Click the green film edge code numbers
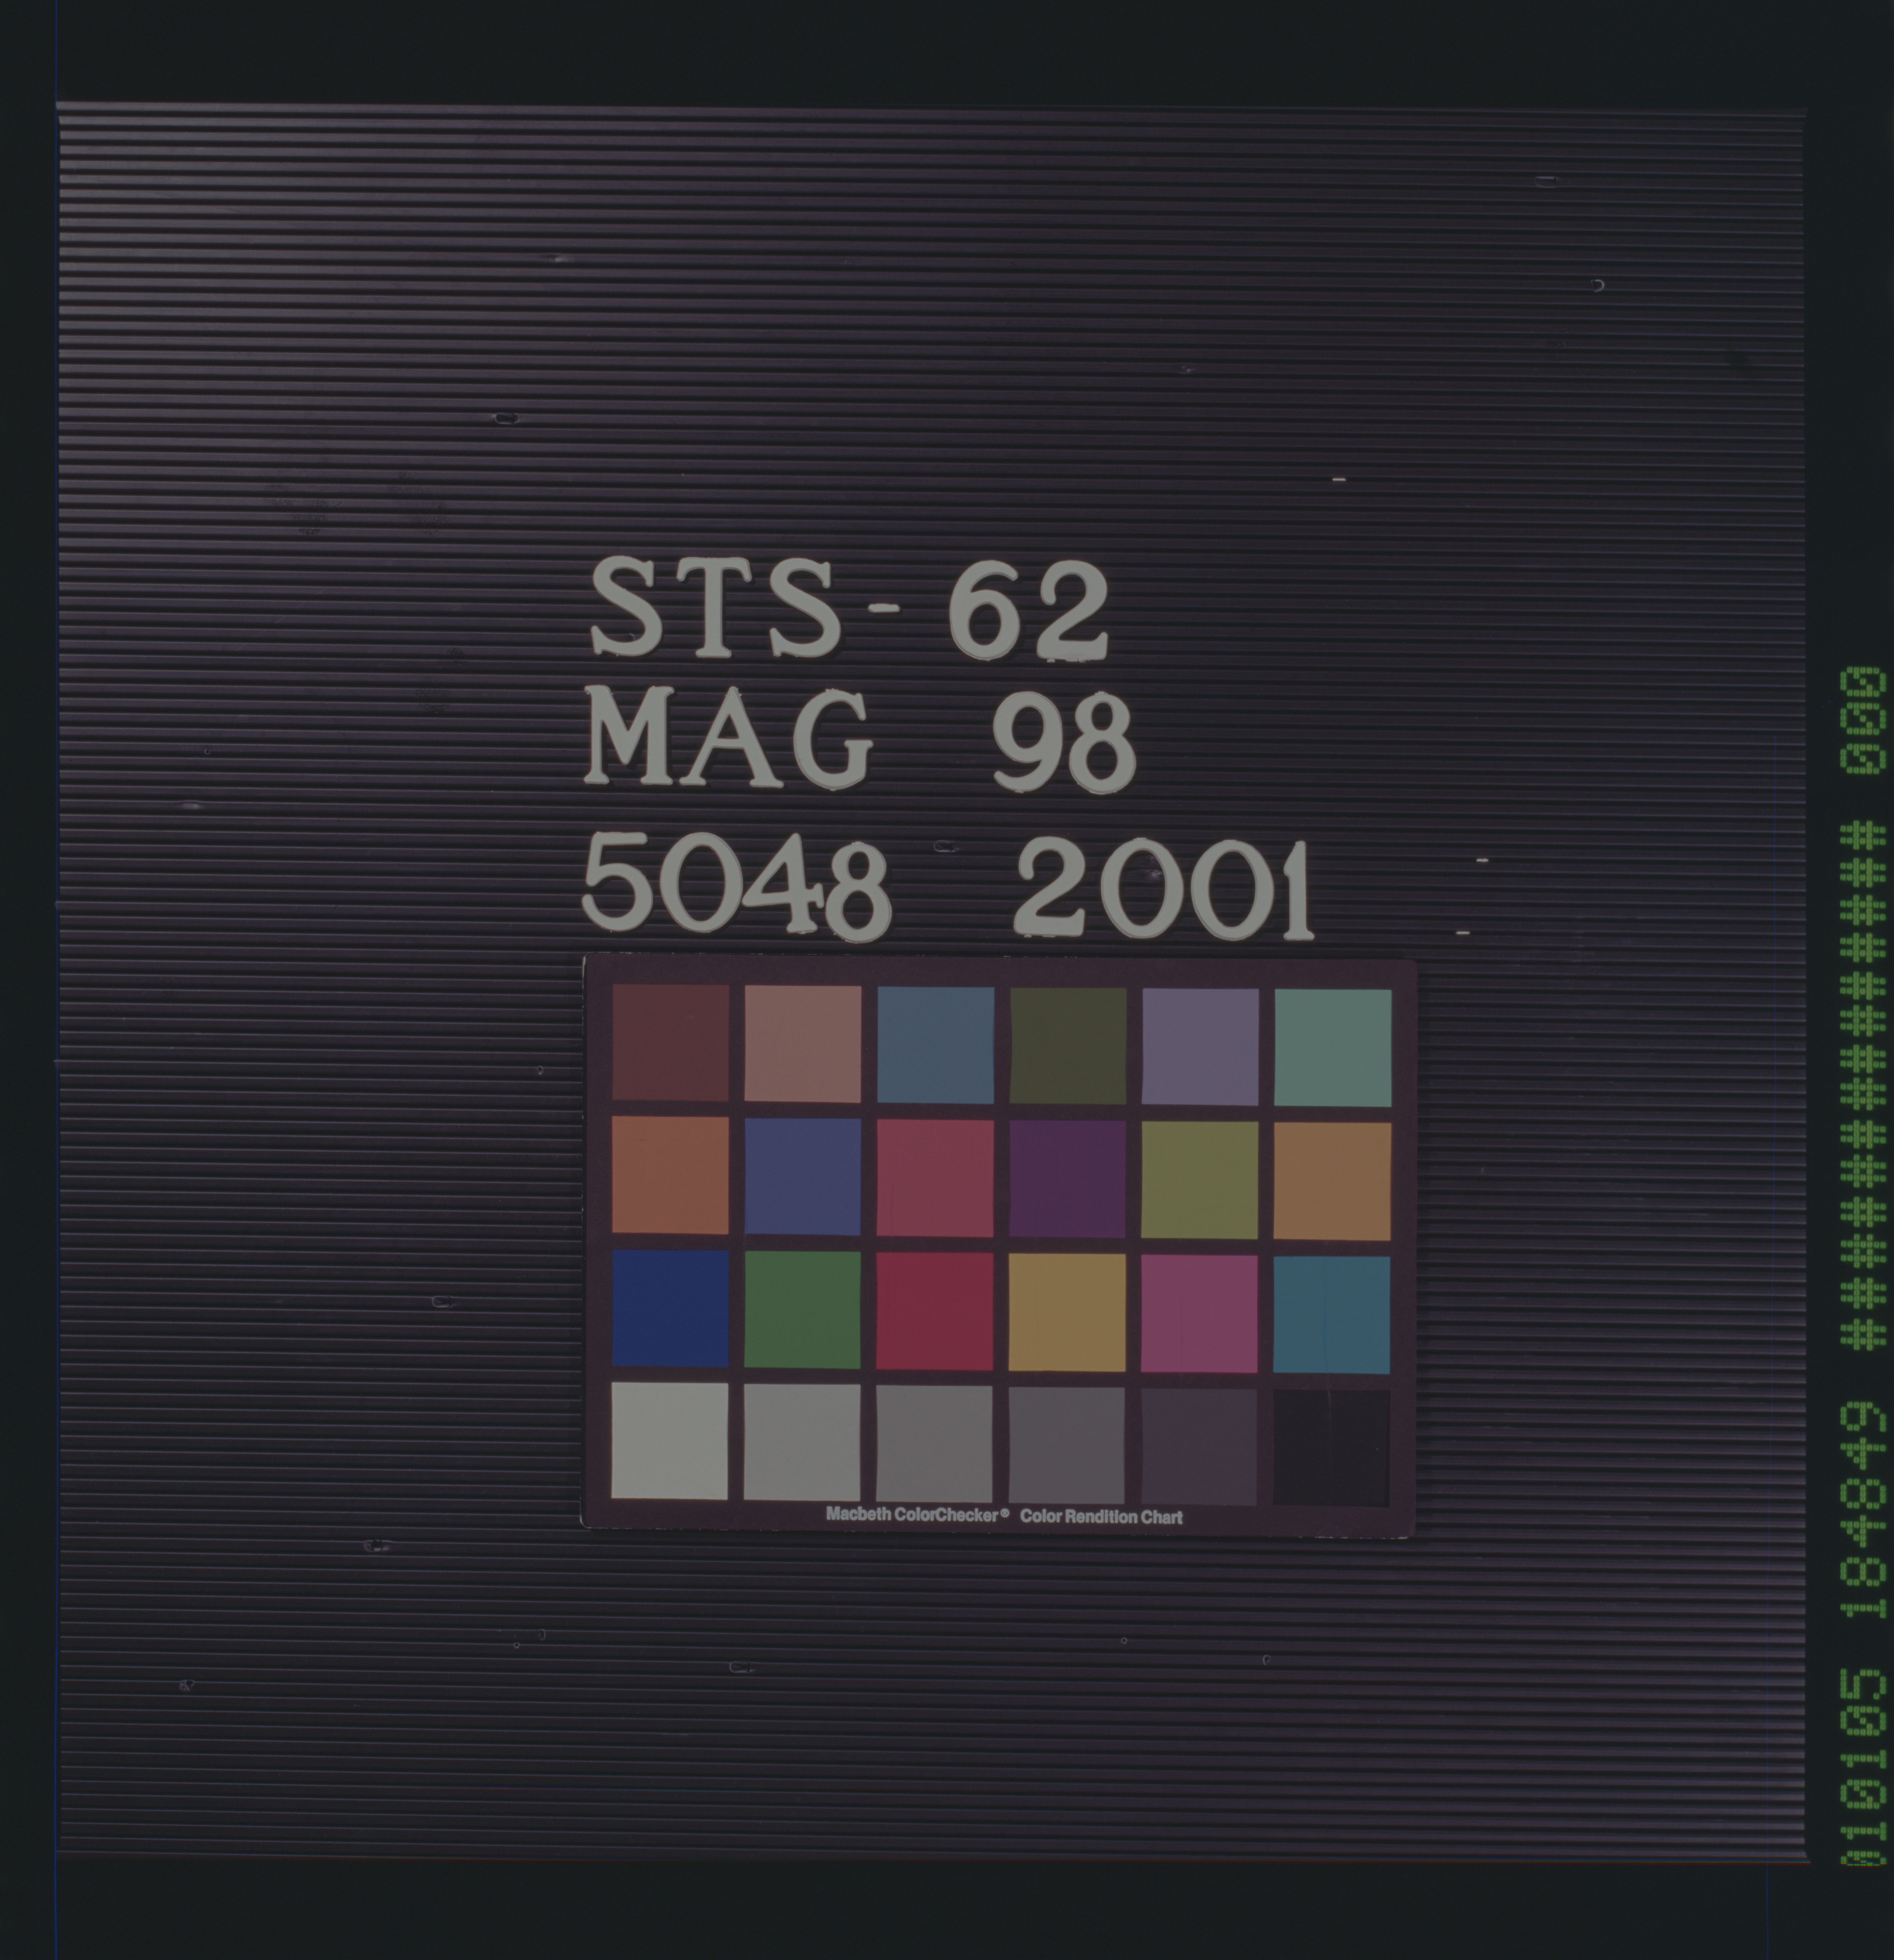Image resolution: width=1894 pixels, height=1960 pixels. click(1862, 1500)
